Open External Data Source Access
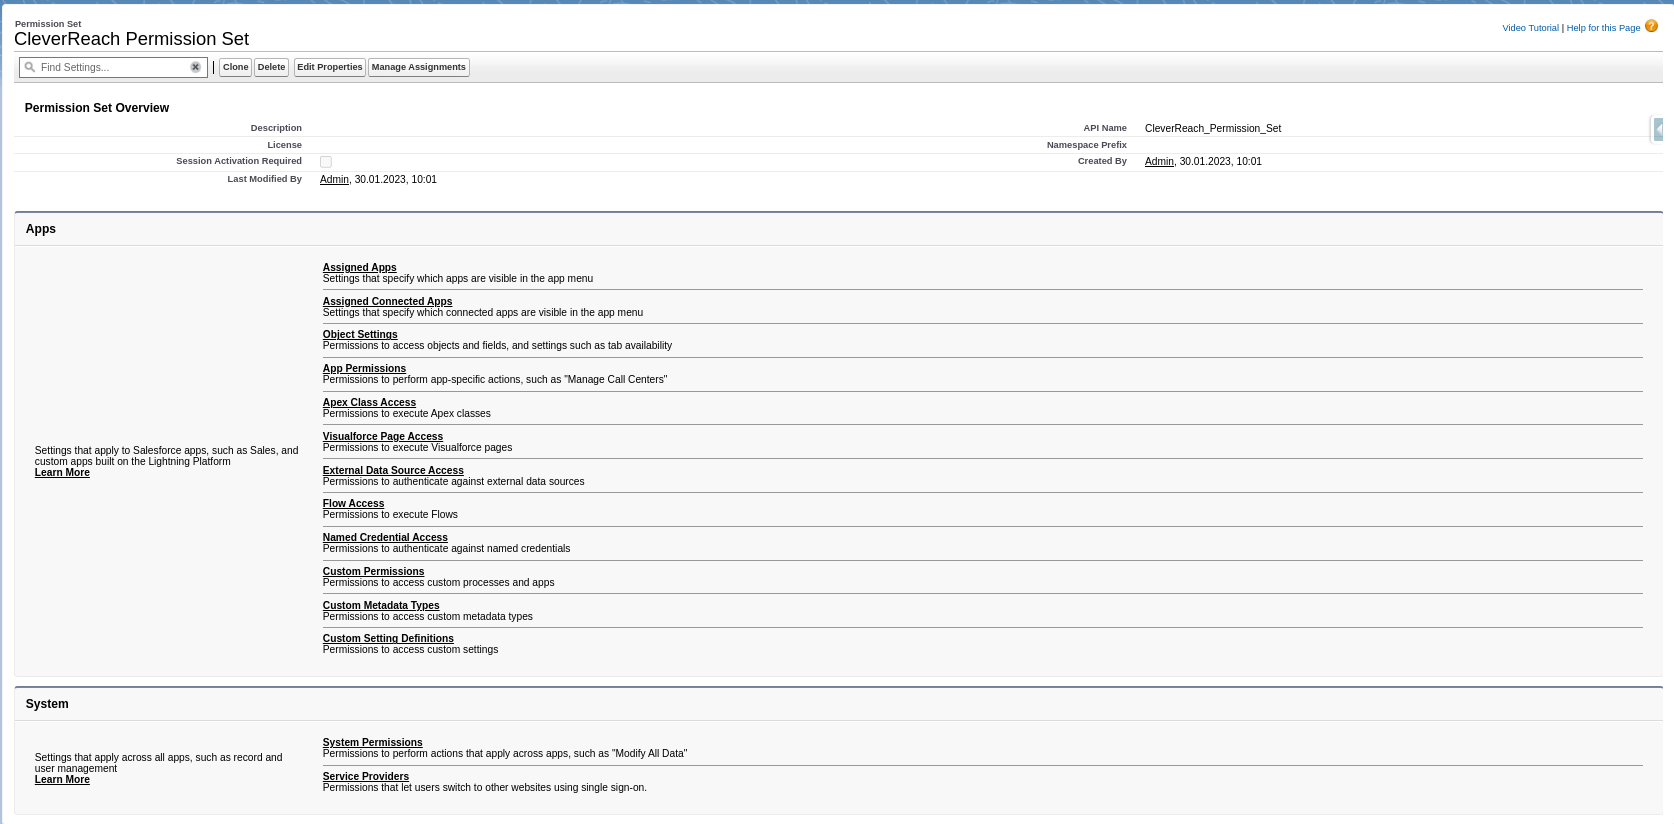 [393, 471]
